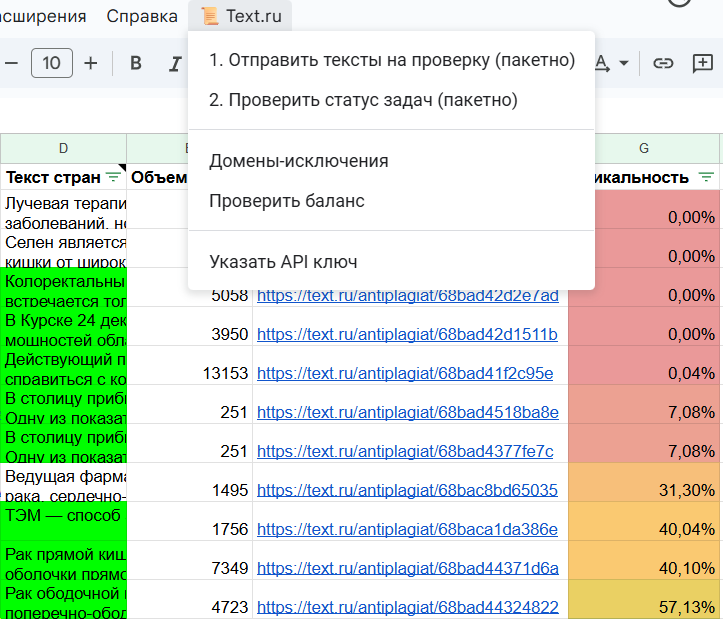The width and height of the screenshot is (723, 619).
Task: Select column D header
Action: coord(64,148)
